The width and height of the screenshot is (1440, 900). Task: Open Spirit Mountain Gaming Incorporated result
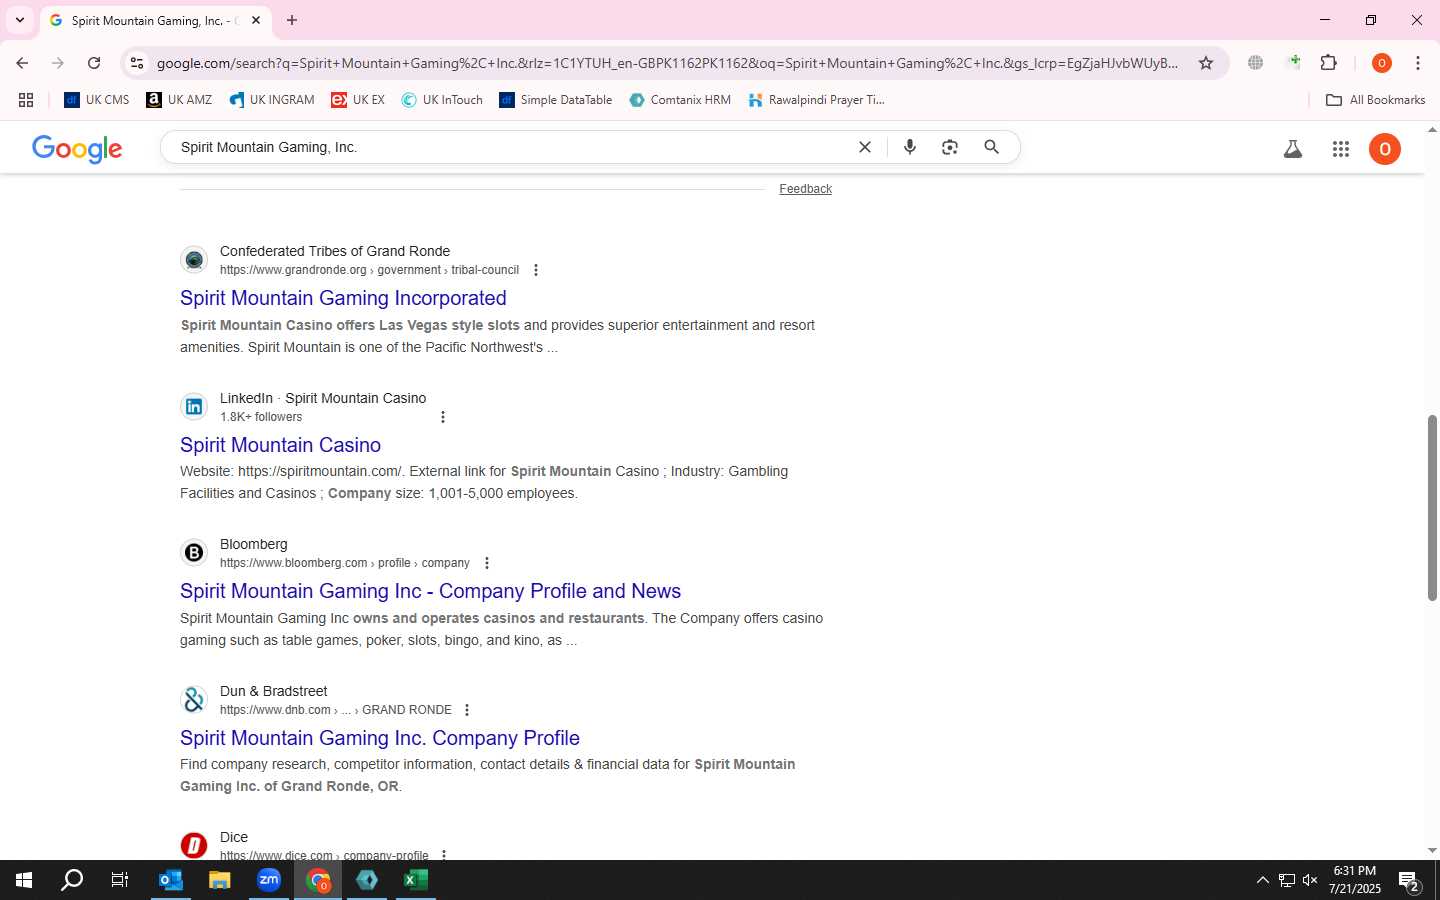pos(343,298)
